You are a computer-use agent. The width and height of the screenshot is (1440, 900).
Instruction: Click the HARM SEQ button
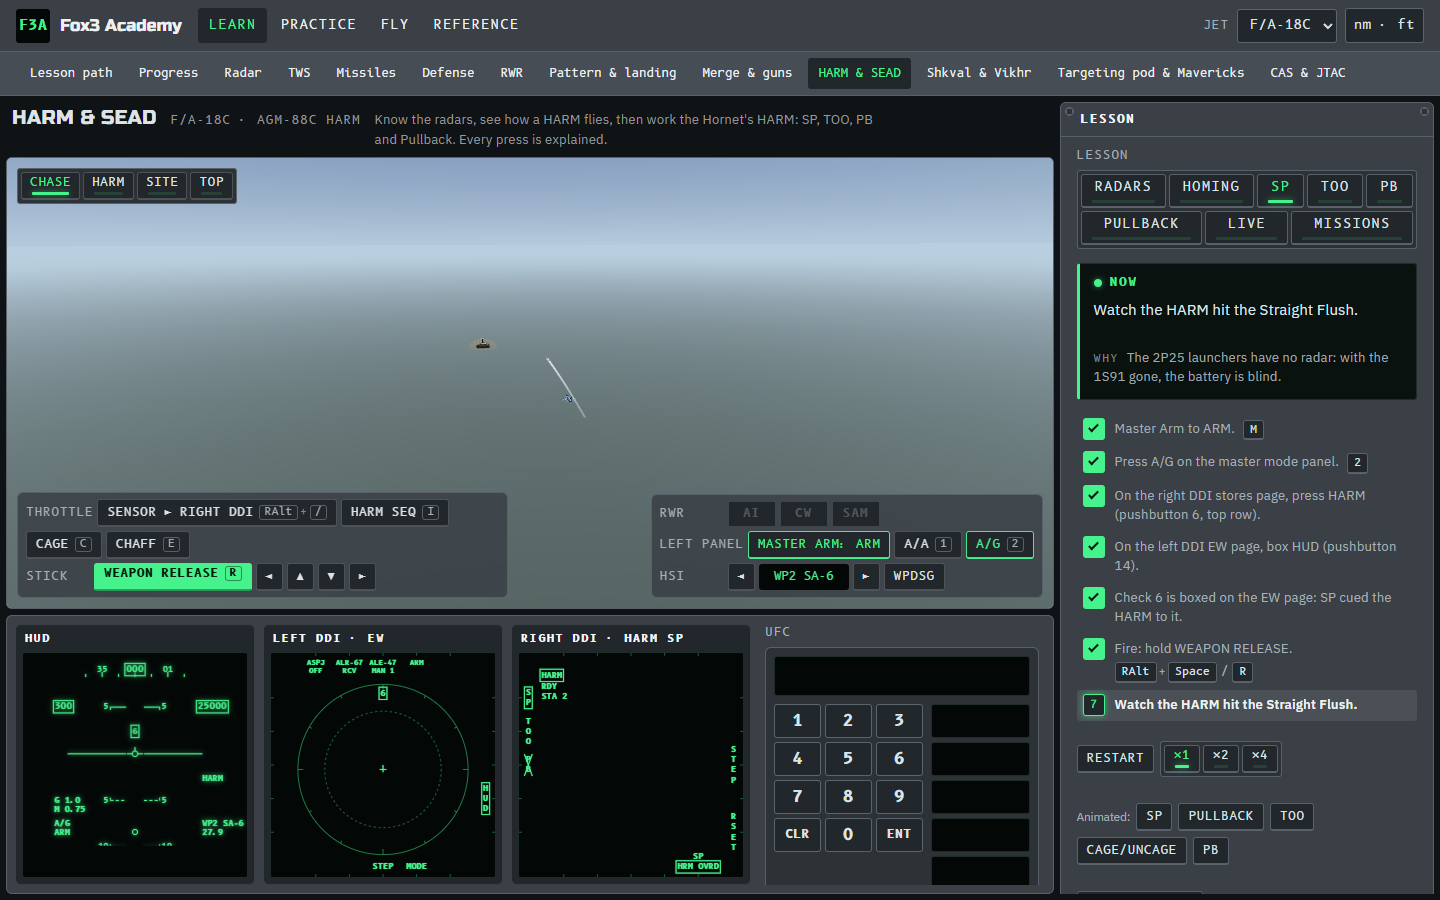(x=394, y=512)
